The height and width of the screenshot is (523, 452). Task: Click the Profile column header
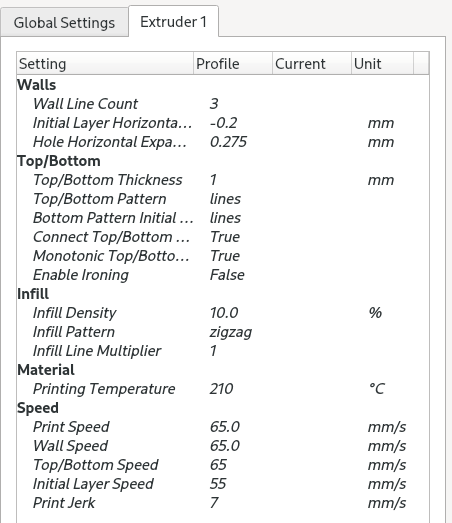pos(233,64)
